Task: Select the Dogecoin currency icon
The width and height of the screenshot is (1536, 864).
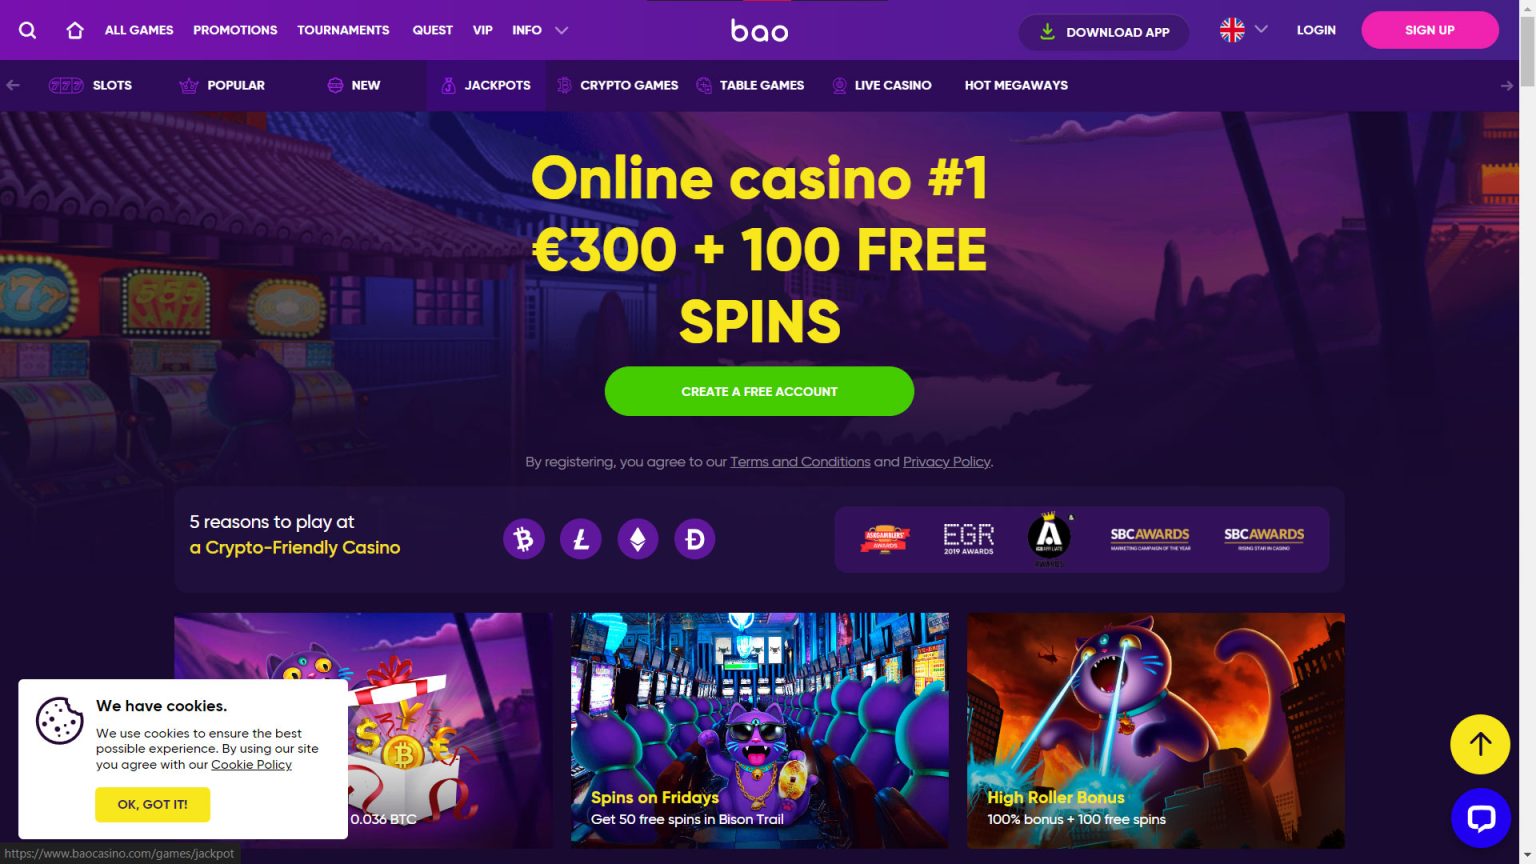Action: point(695,540)
